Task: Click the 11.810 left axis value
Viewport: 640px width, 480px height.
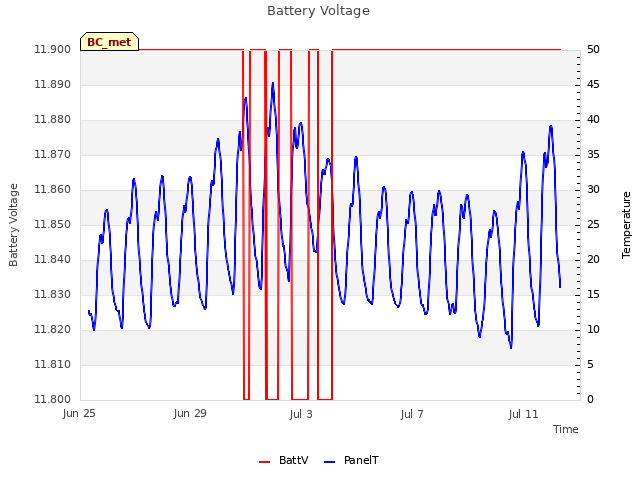Action: pos(52,365)
